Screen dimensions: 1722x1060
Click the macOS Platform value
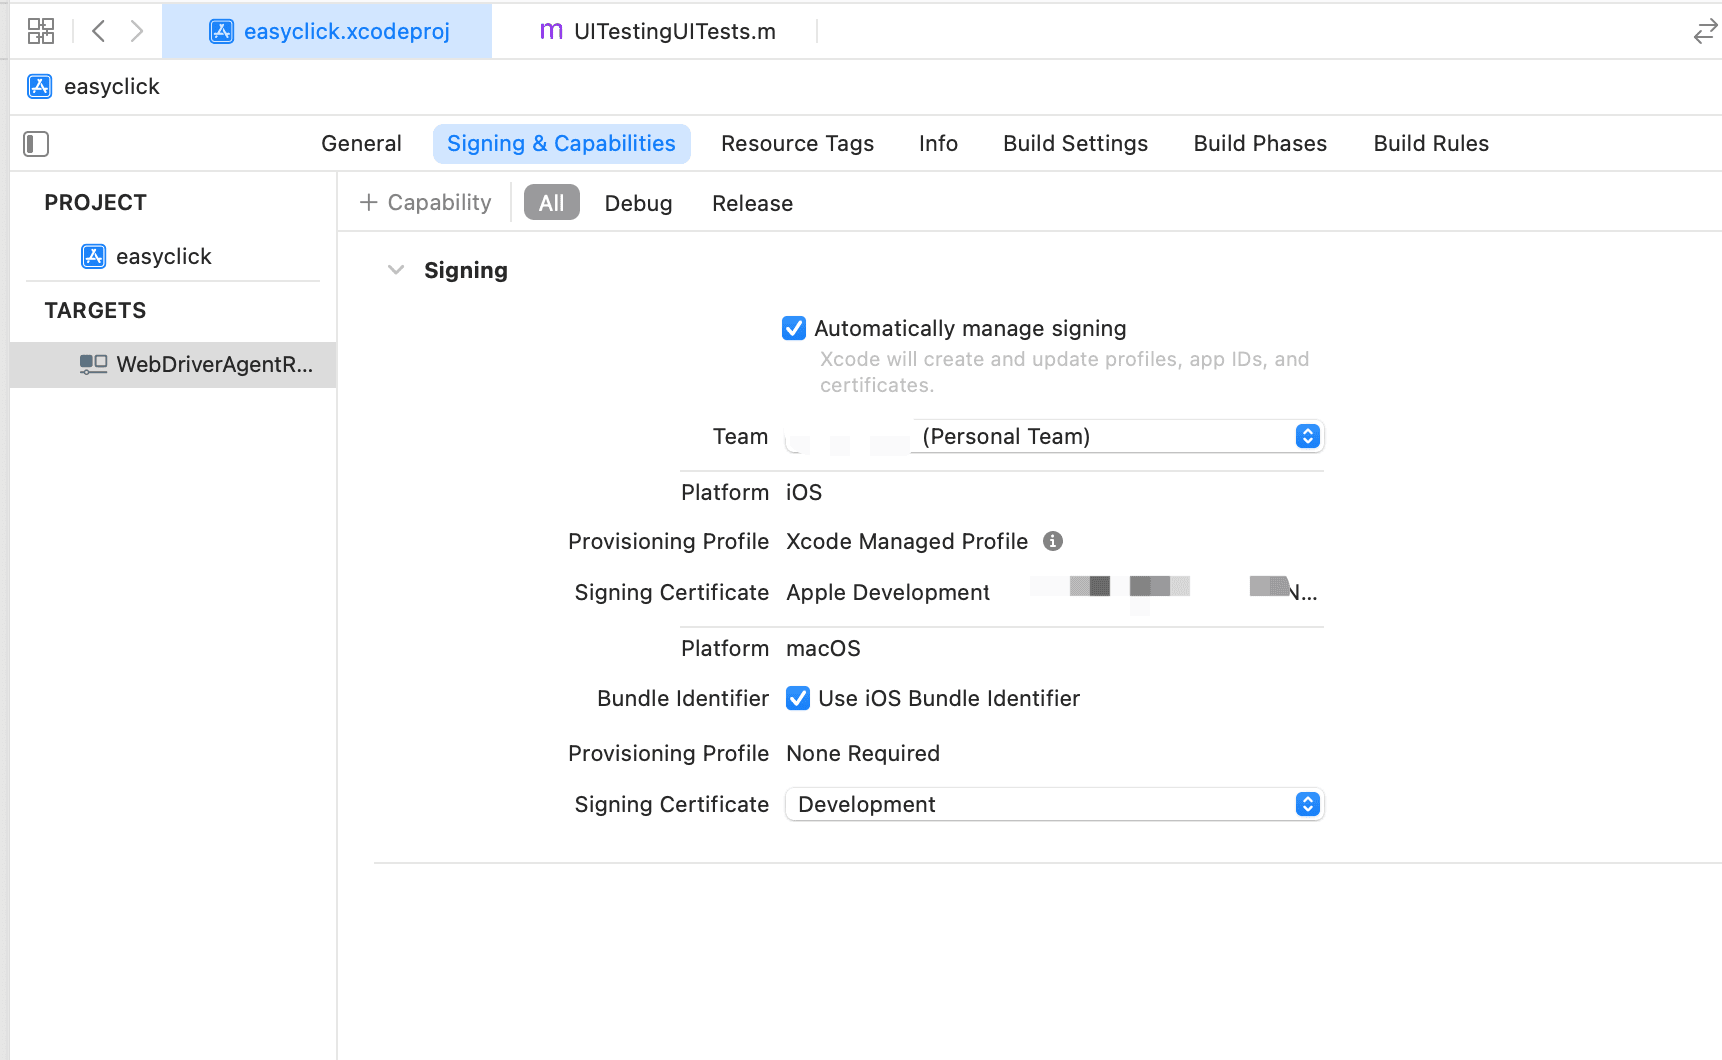[823, 648]
